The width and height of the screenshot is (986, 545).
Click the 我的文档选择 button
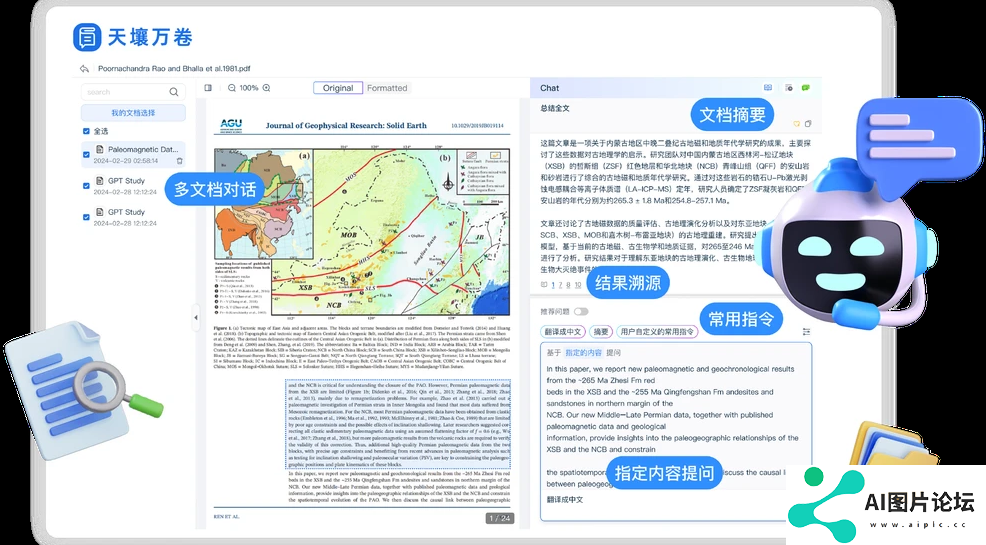[133, 113]
